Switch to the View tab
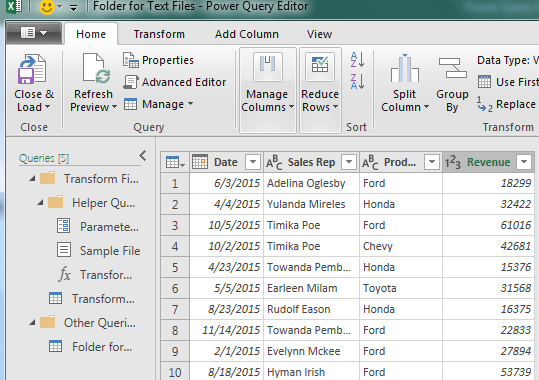Viewport: 539px width, 380px height. pyautogui.click(x=319, y=34)
